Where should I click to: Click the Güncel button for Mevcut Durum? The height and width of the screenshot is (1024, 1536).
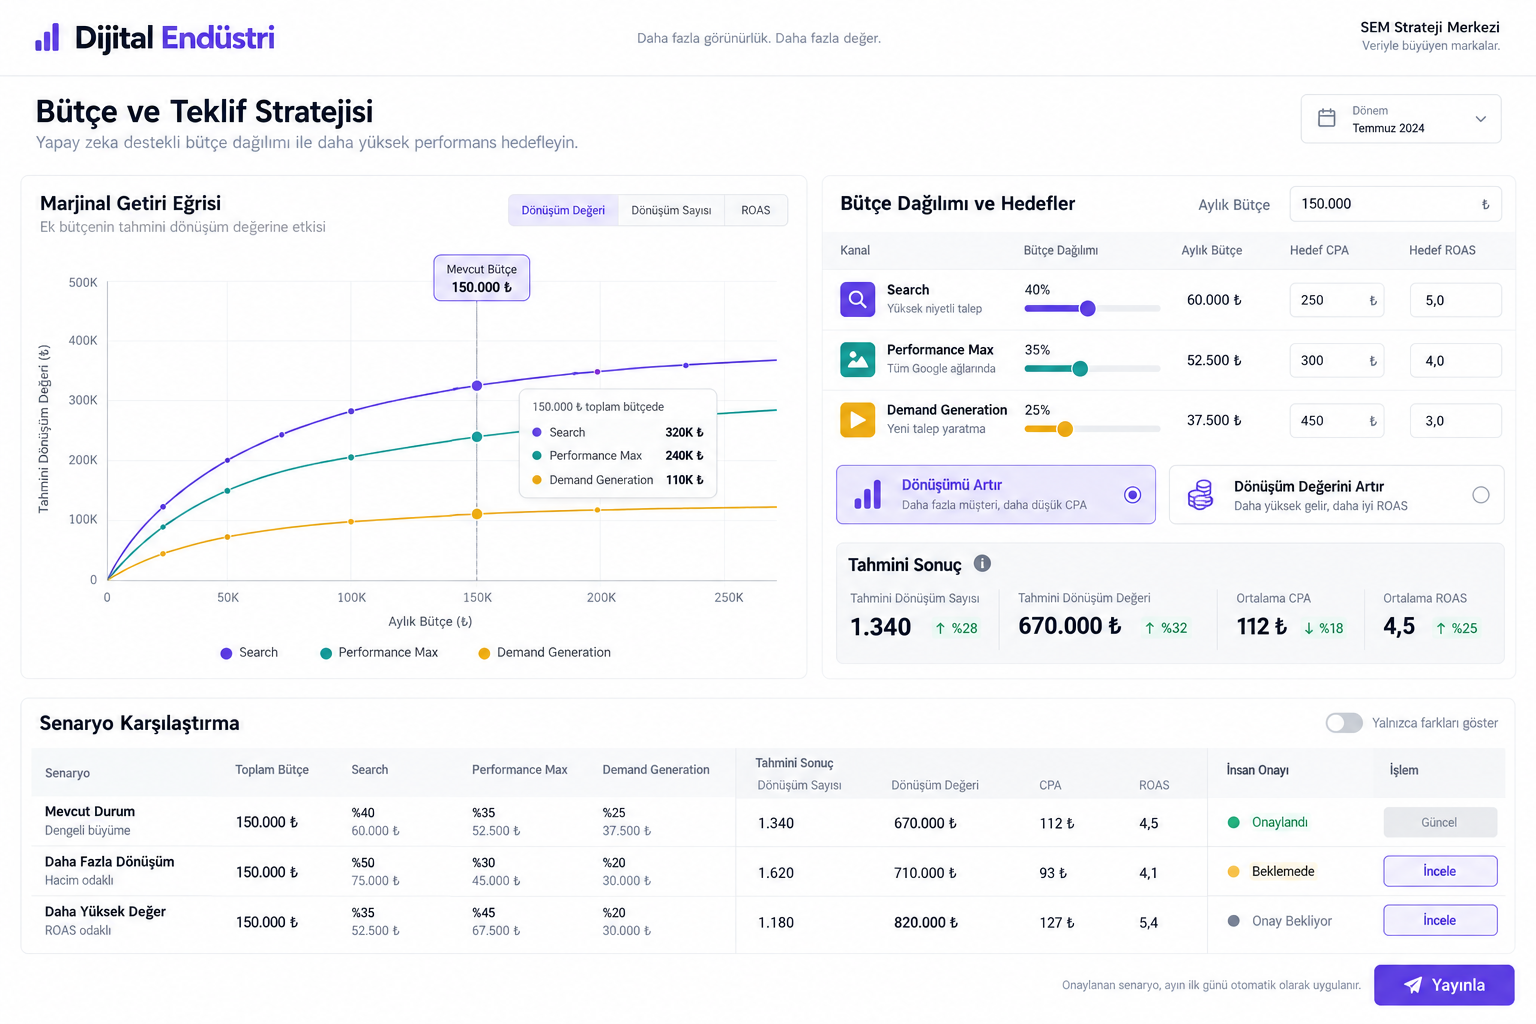(x=1440, y=822)
